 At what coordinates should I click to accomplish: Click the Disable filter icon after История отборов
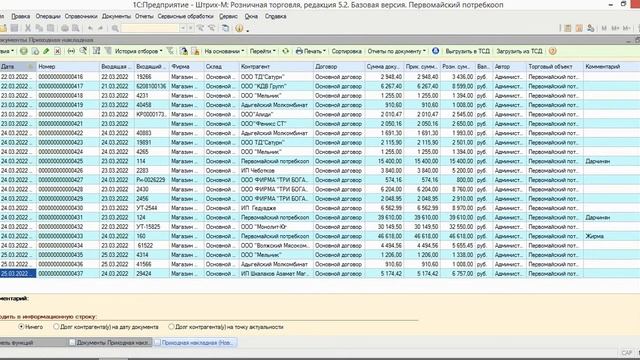[170, 51]
